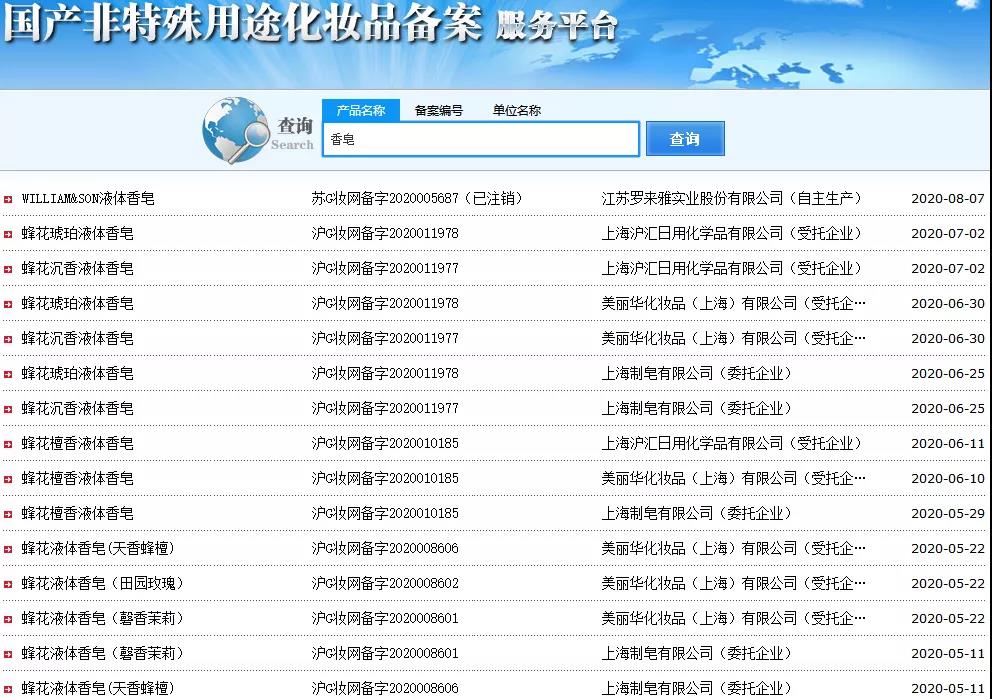Click the date 2020-08-07

(x=948, y=199)
